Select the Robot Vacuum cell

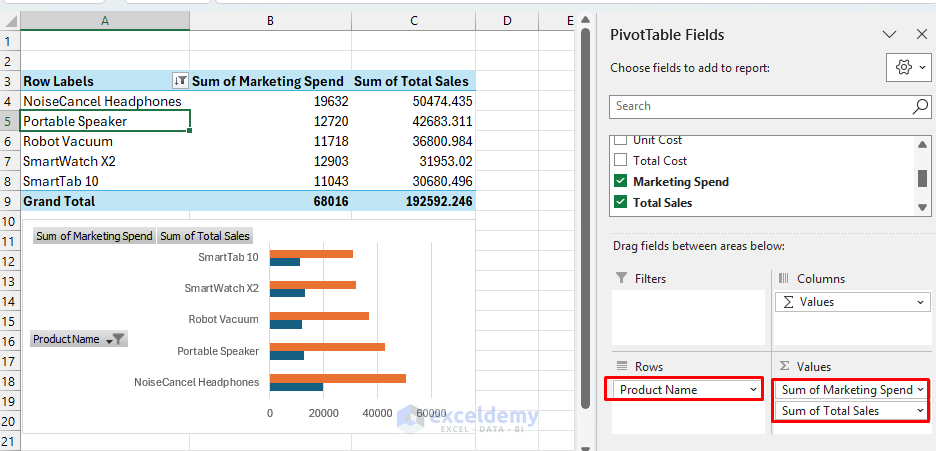point(105,141)
